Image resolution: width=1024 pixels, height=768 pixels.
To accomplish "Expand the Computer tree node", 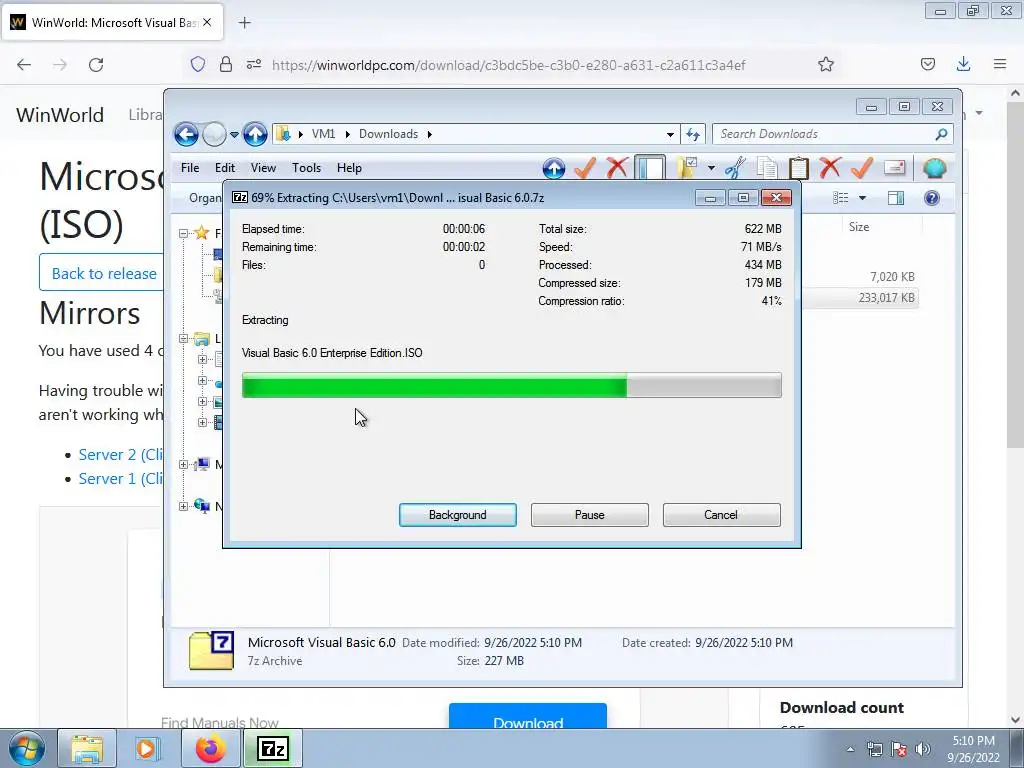I will 184,464.
